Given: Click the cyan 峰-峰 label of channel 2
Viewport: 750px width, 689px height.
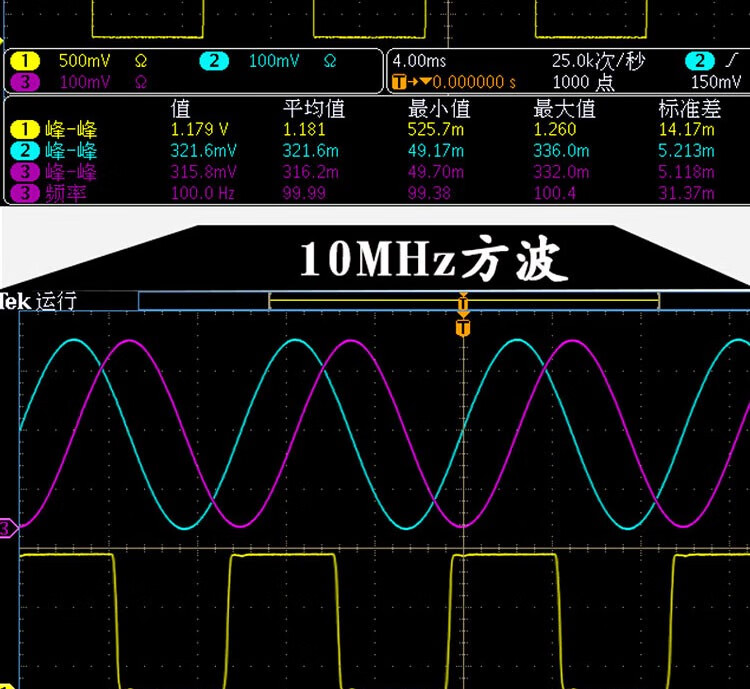Looking at the screenshot, I should click(x=71, y=151).
